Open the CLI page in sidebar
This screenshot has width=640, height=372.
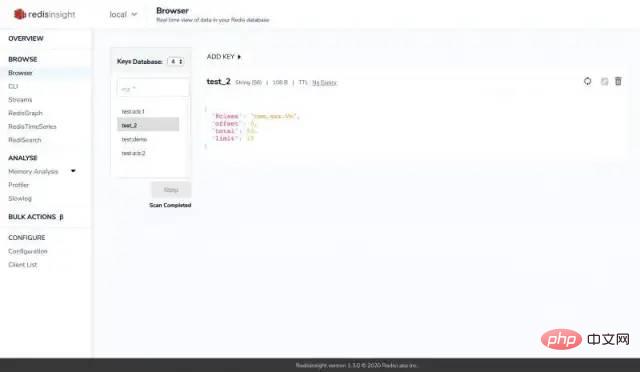[13, 86]
